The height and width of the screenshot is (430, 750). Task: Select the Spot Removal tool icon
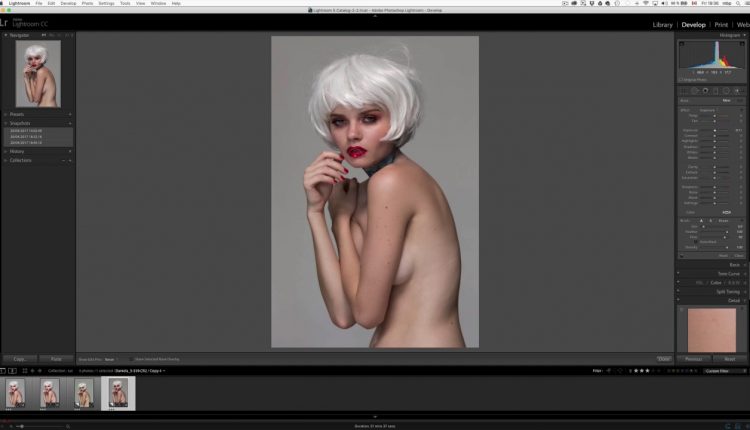coord(695,90)
